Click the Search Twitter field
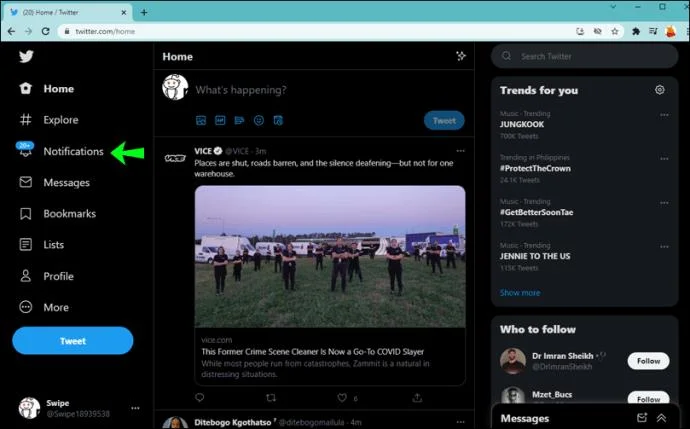The image size is (690, 429). [584, 56]
